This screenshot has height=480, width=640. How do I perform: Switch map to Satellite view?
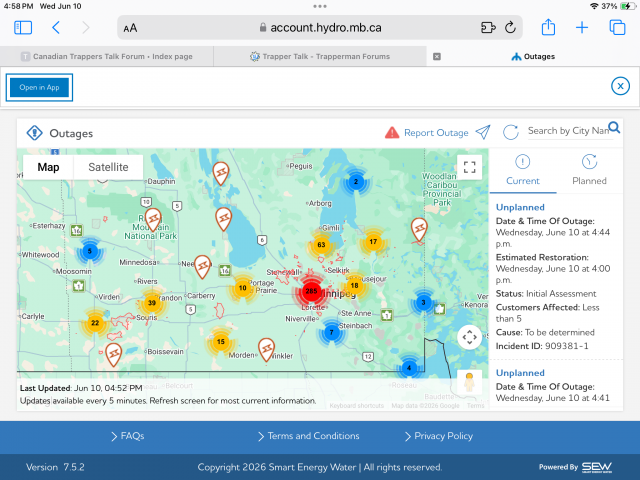coord(108,167)
